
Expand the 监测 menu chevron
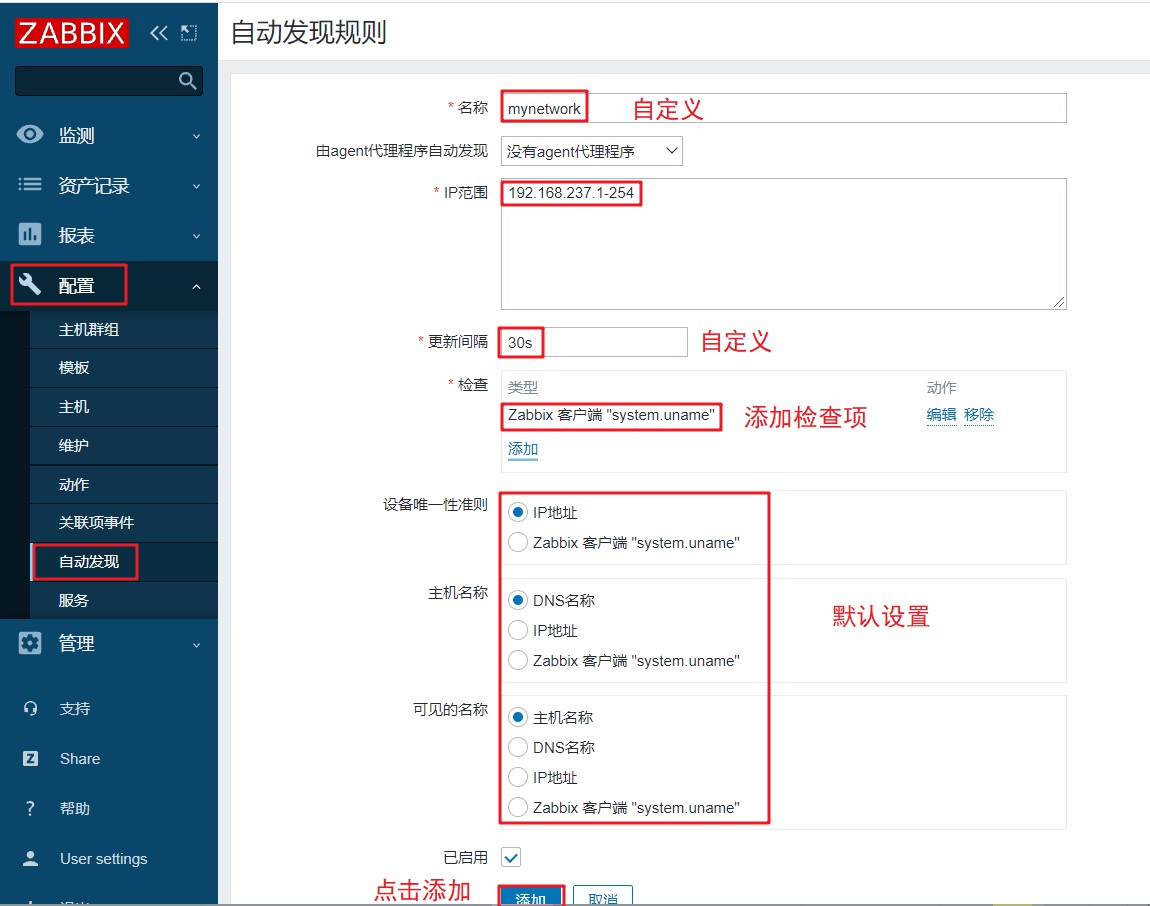(196, 136)
